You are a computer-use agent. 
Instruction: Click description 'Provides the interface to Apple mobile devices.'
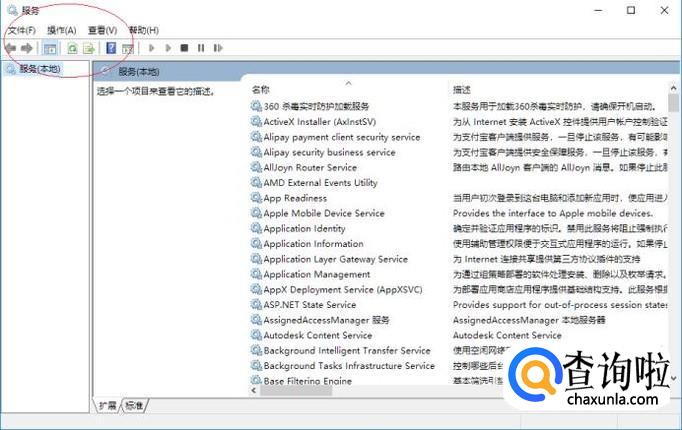coord(553,213)
